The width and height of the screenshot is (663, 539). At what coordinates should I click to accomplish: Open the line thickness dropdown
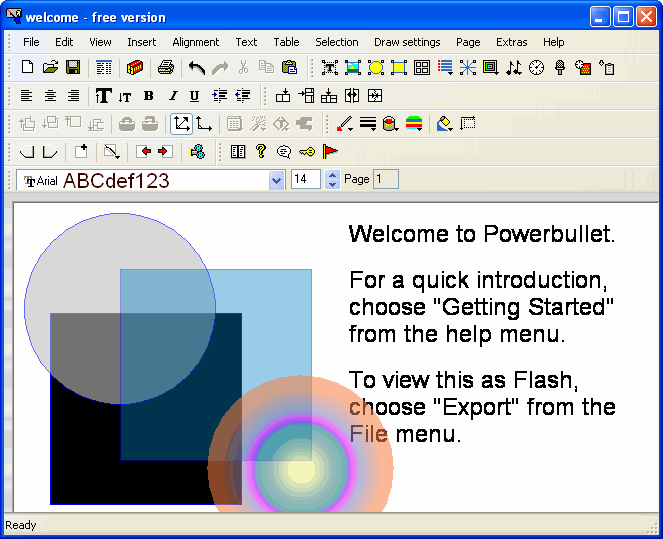coord(368,124)
